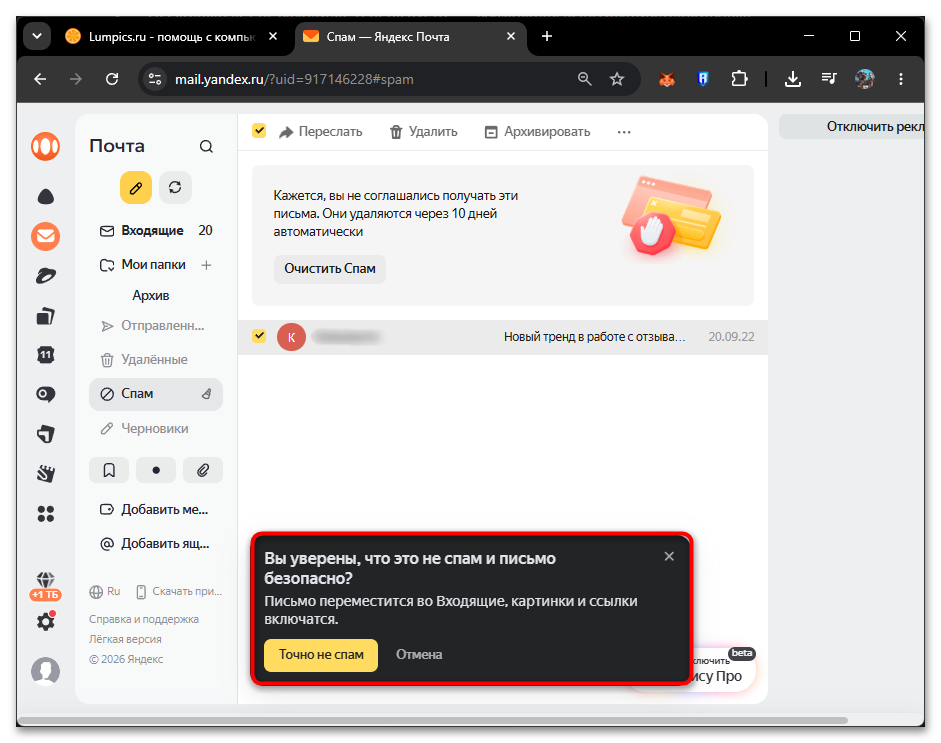The image size is (941, 743).
Task: Open the Telemost planet icon in sidebar
Action: (x=46, y=276)
